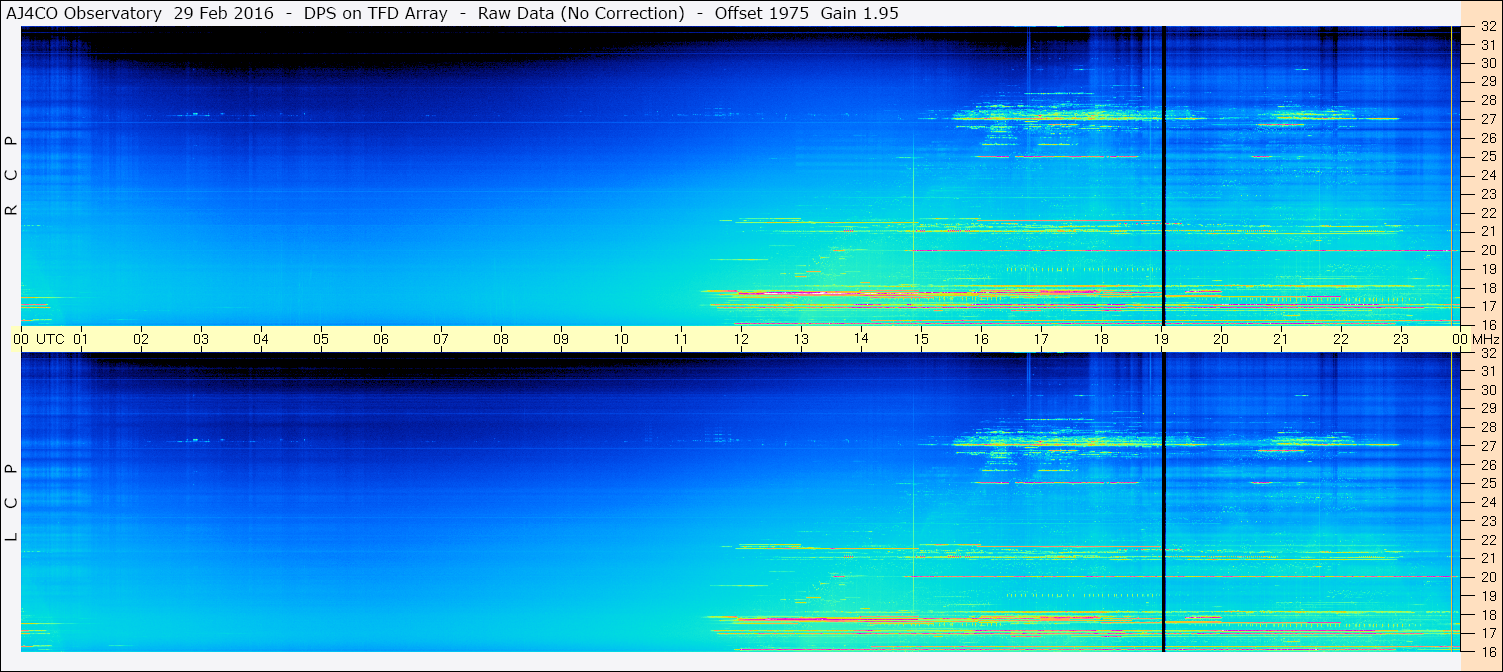
Task: Select hour 10 on the time axis
Action: 621,339
